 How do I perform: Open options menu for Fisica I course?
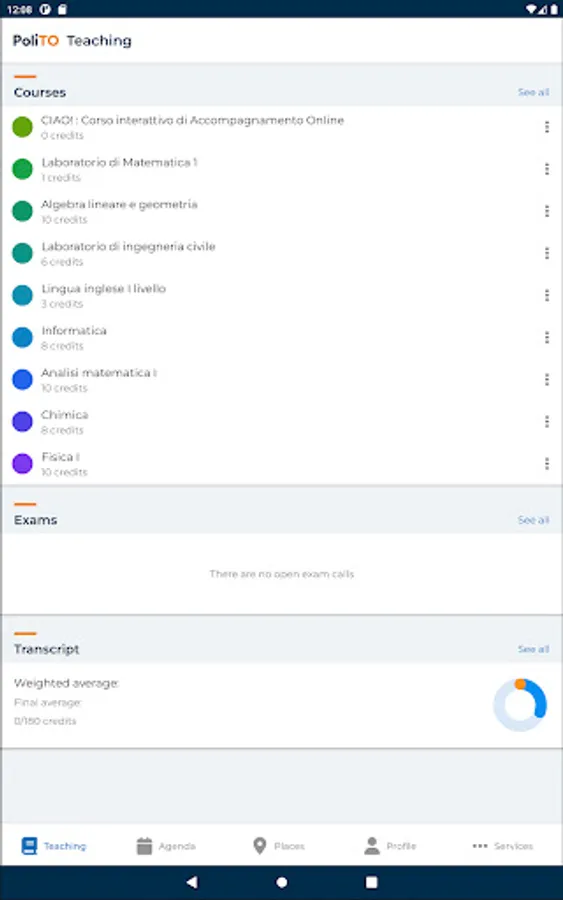point(547,464)
